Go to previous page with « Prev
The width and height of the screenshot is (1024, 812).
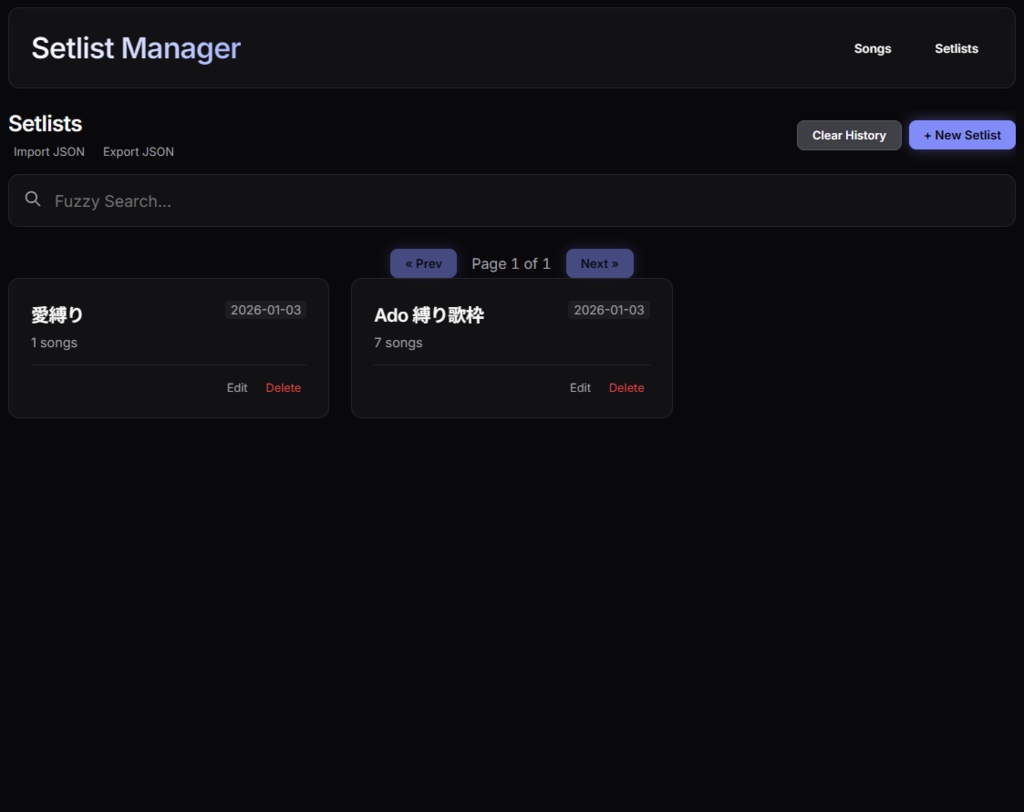click(423, 263)
